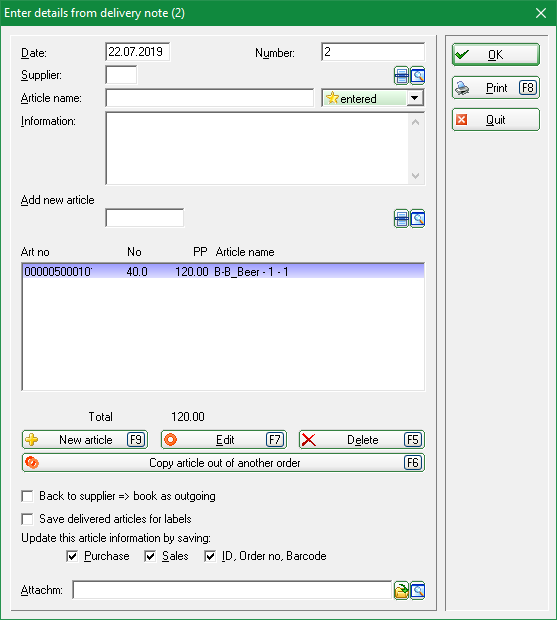This screenshot has height=620, width=557.
Task: Click Copy article out of another order
Action: [x=223, y=463]
